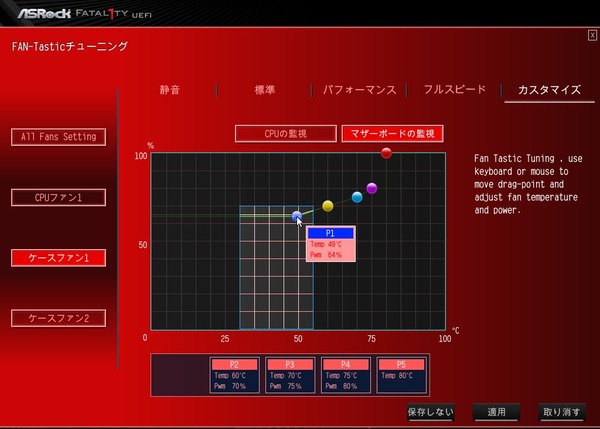Click the blue P1 drag-point on graph

(297, 216)
